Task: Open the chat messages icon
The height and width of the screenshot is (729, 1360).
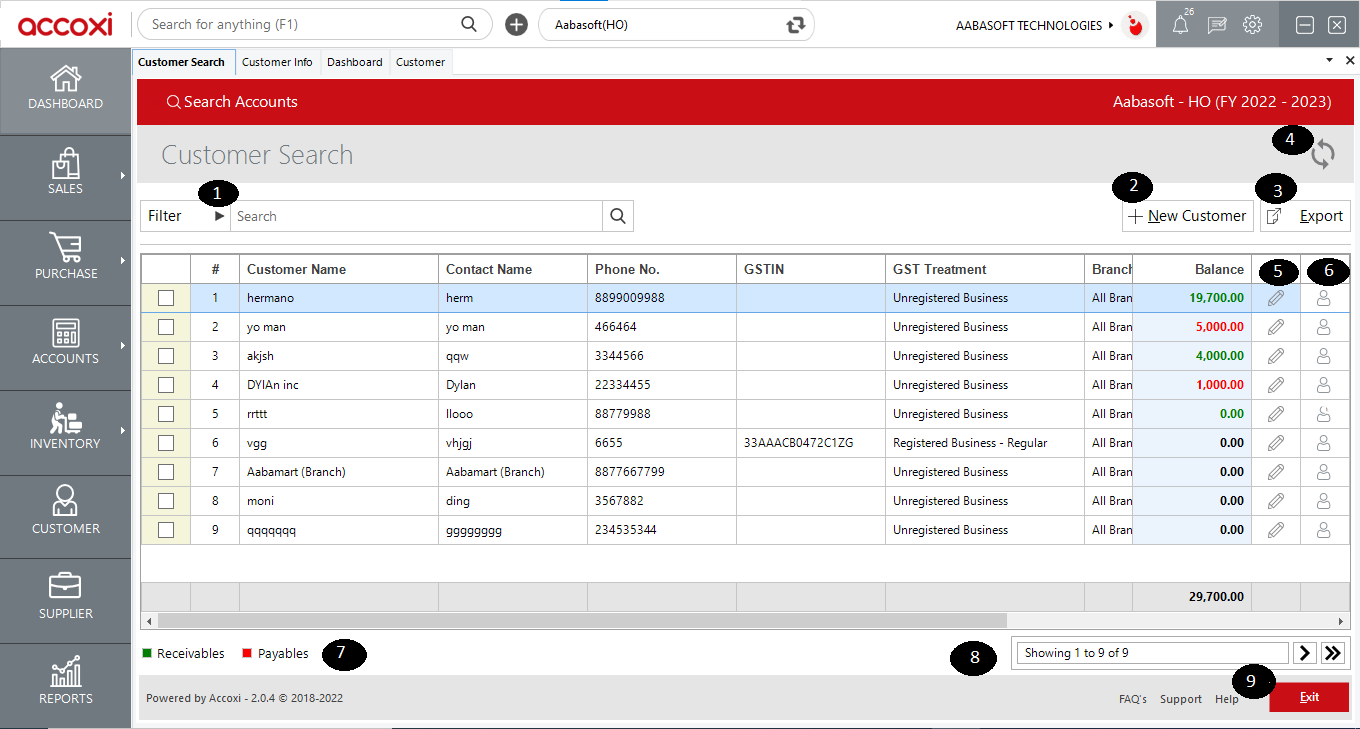Action: 1217,25
